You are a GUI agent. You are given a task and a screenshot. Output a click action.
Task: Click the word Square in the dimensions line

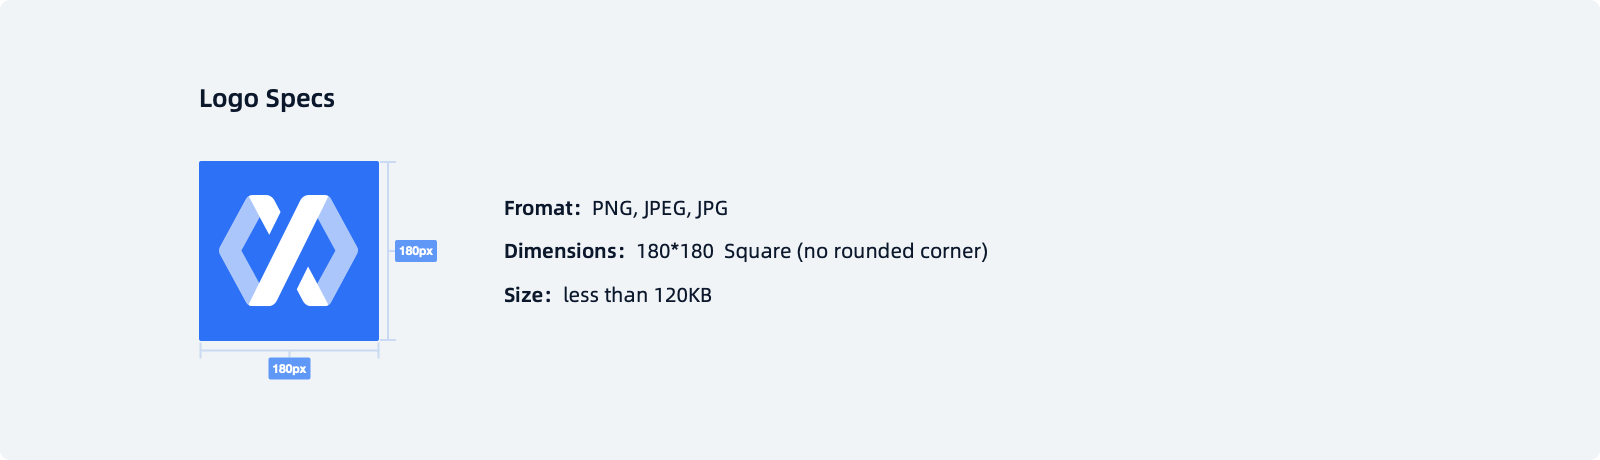click(x=757, y=251)
